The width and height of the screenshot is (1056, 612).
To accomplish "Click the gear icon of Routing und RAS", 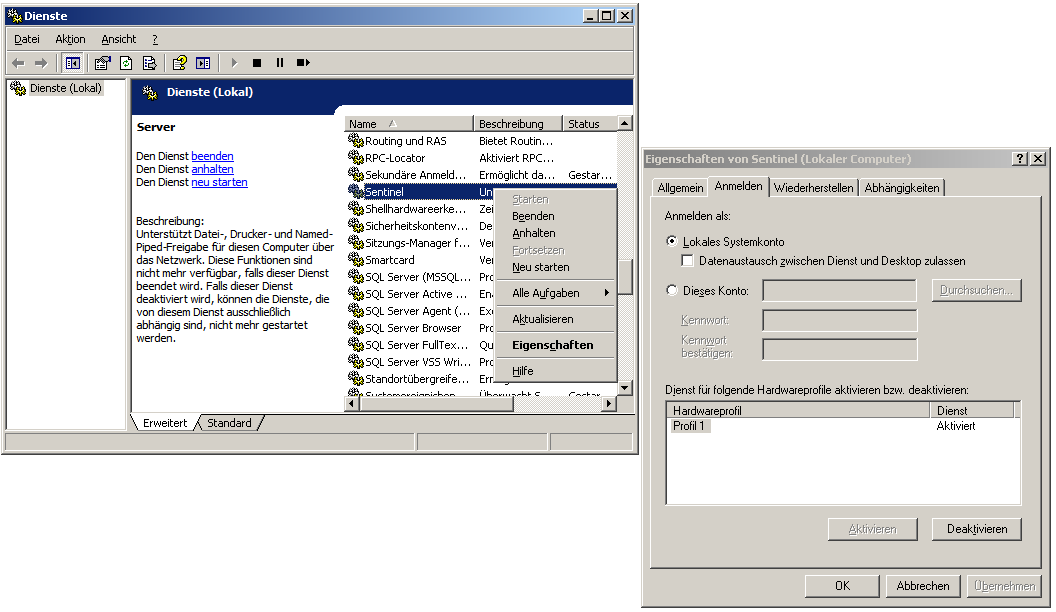I will point(356,141).
